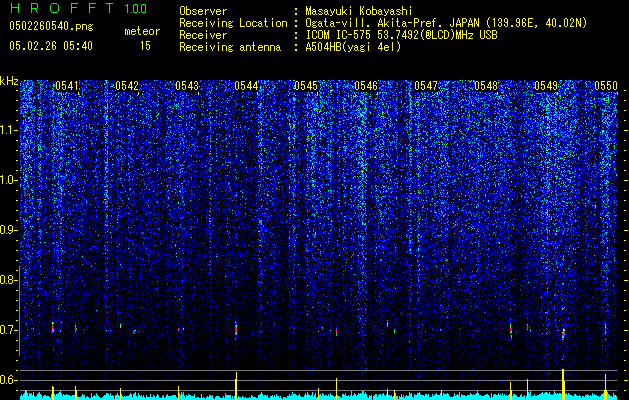629x400 pixels.
Task: Click the 0.9 frequency axis label
Action: [9, 230]
